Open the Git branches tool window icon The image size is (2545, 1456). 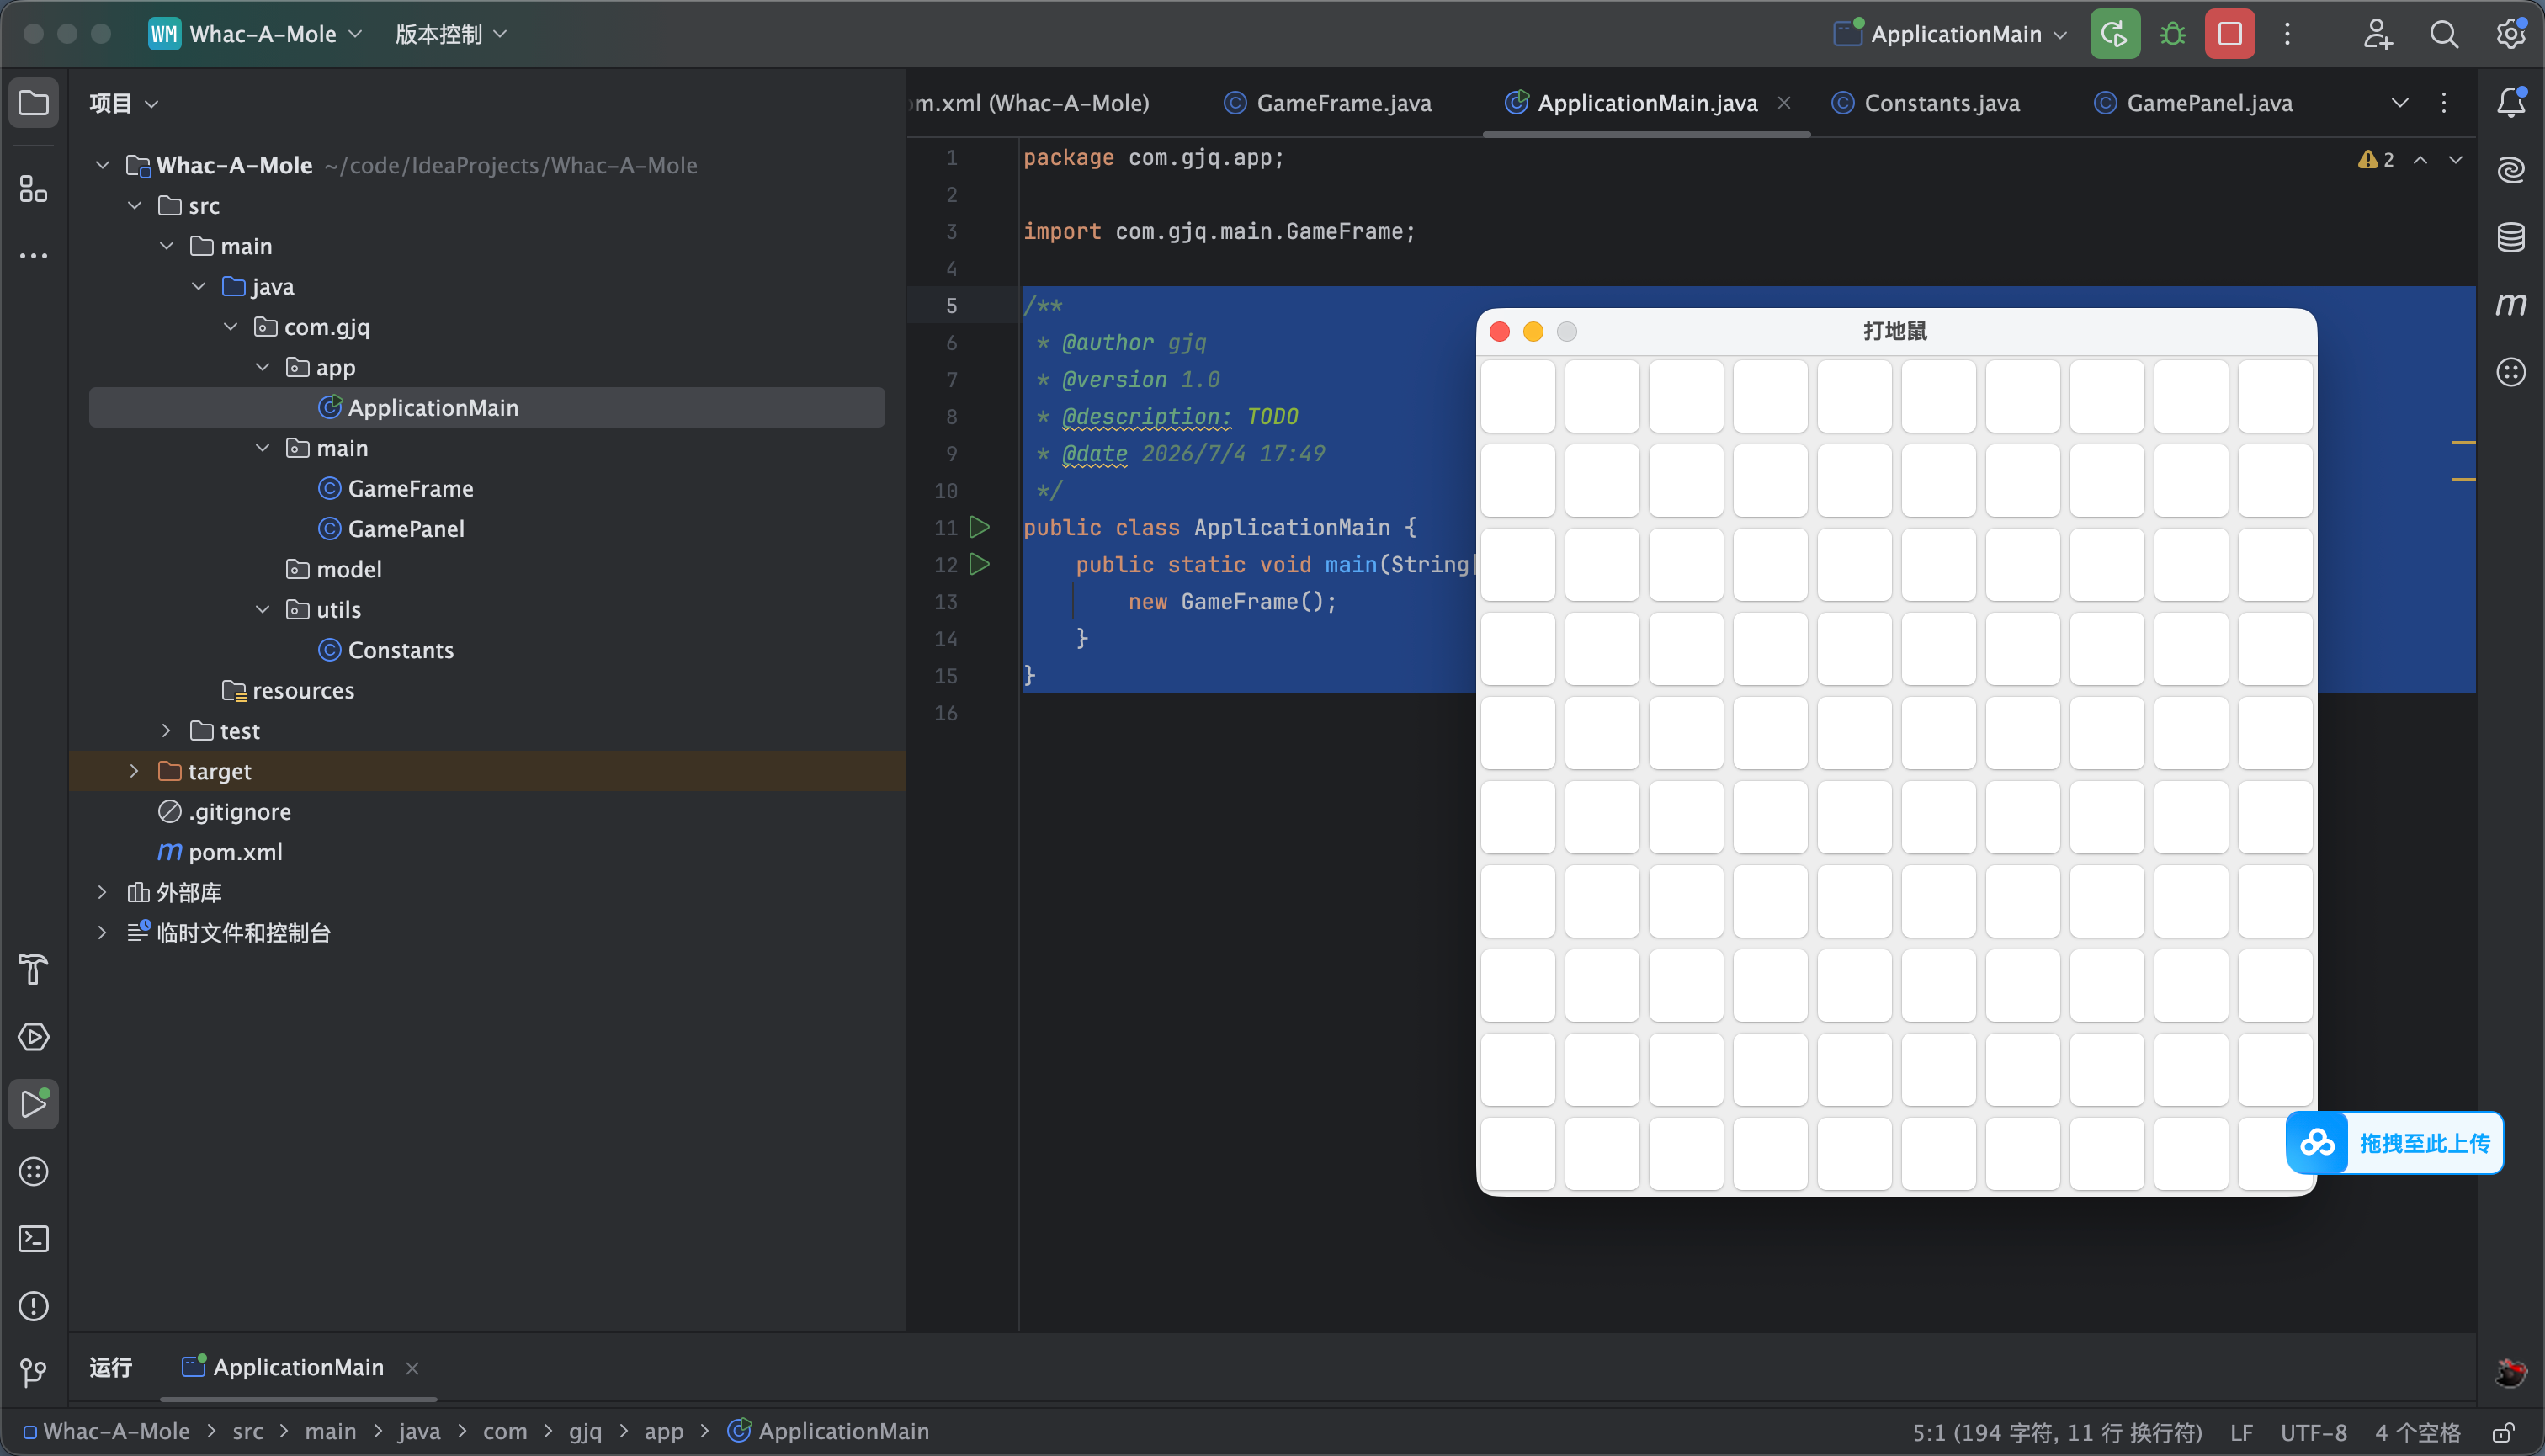[x=34, y=1373]
